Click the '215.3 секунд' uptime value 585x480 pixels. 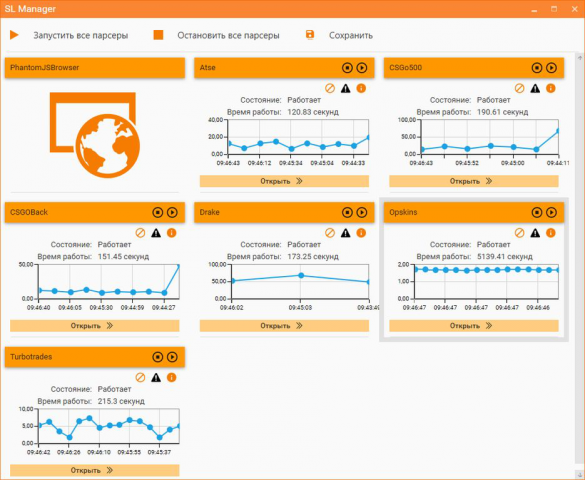pos(121,401)
